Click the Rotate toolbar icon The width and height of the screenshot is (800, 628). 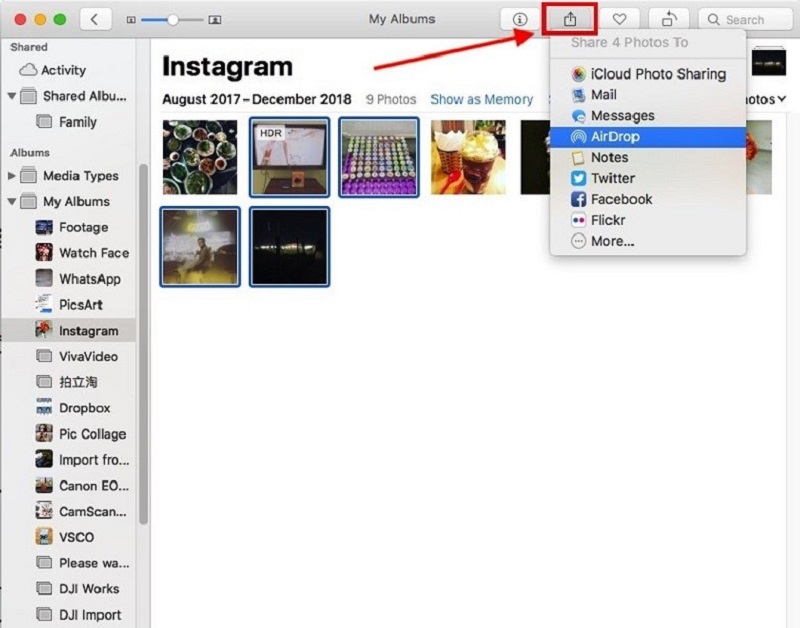click(668, 19)
